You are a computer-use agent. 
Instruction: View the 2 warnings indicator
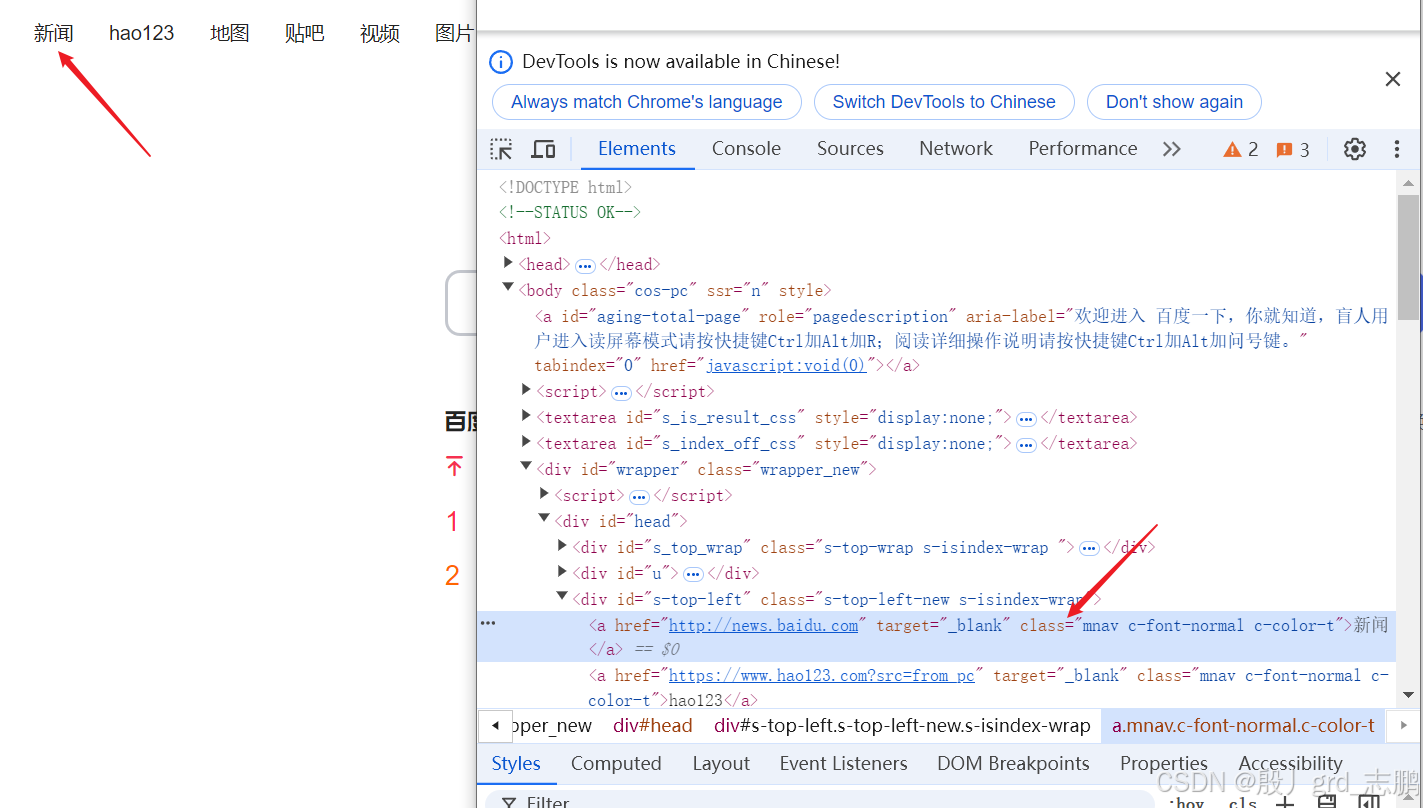coord(1241,149)
